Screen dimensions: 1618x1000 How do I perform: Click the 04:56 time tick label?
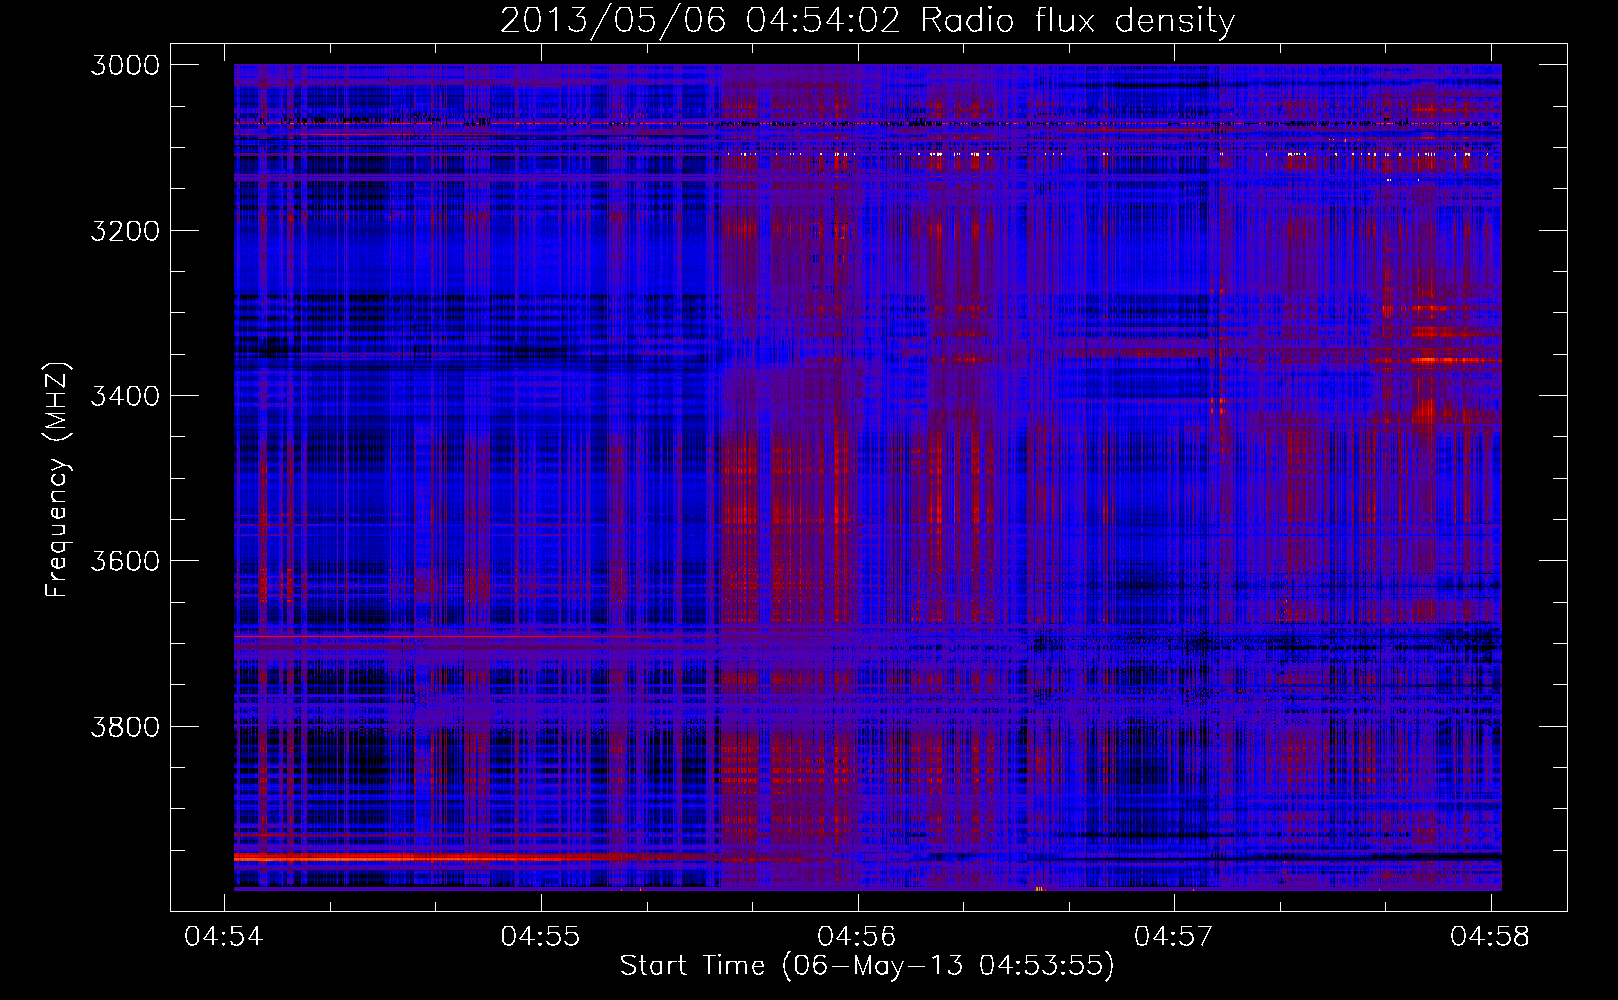coord(857,936)
